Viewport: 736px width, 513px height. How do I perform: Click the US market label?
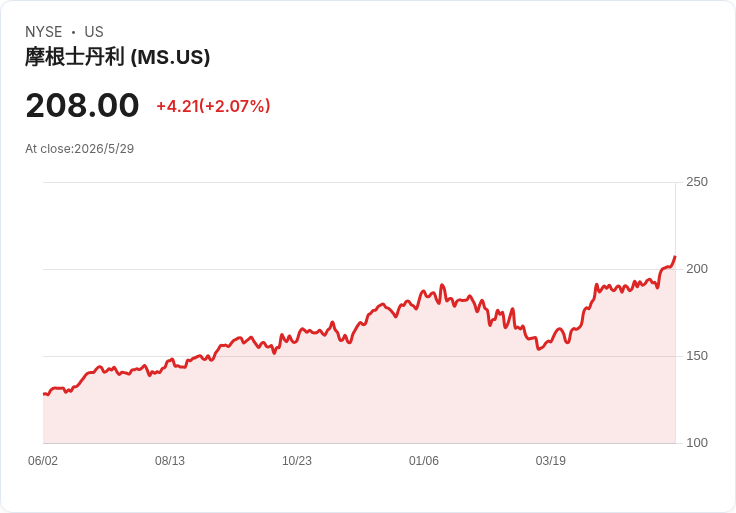(x=94, y=32)
